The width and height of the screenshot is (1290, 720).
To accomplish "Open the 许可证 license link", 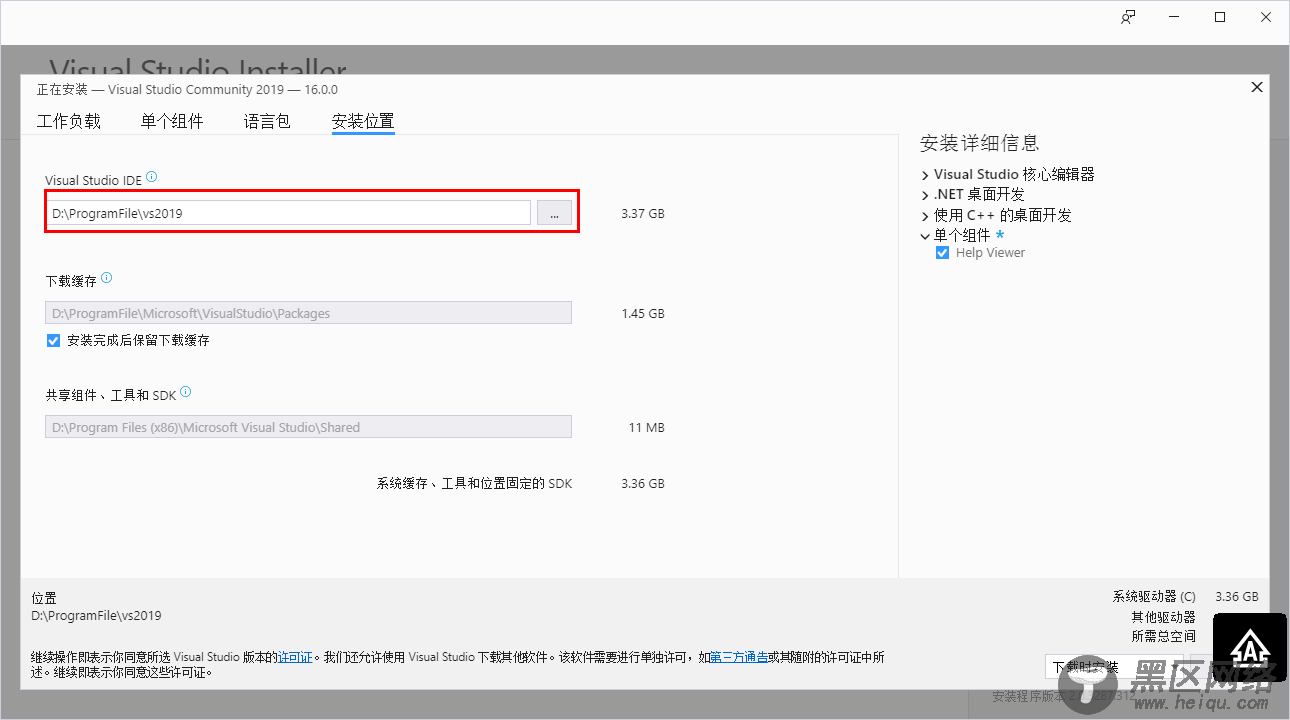I will [296, 657].
